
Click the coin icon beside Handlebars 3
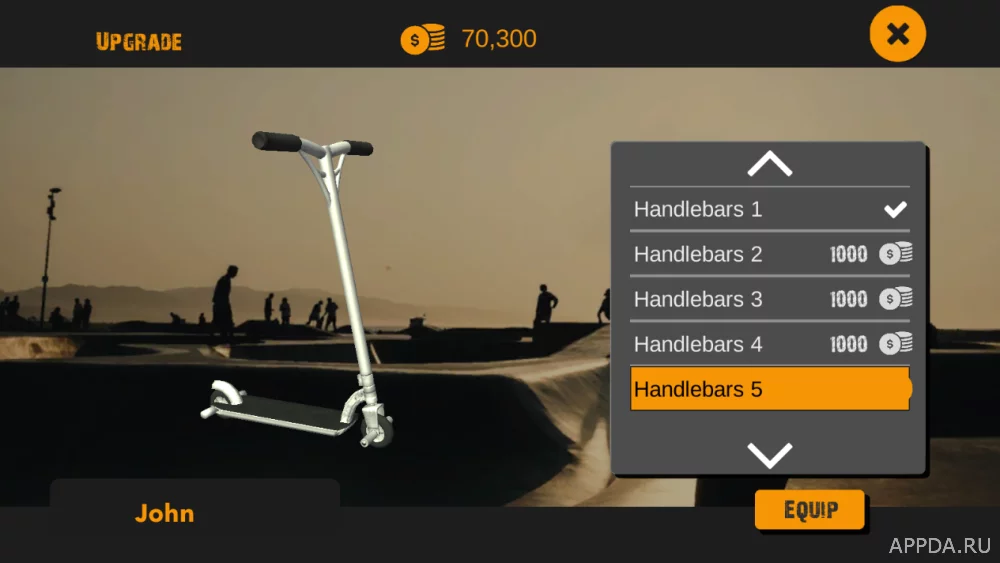(x=895, y=298)
